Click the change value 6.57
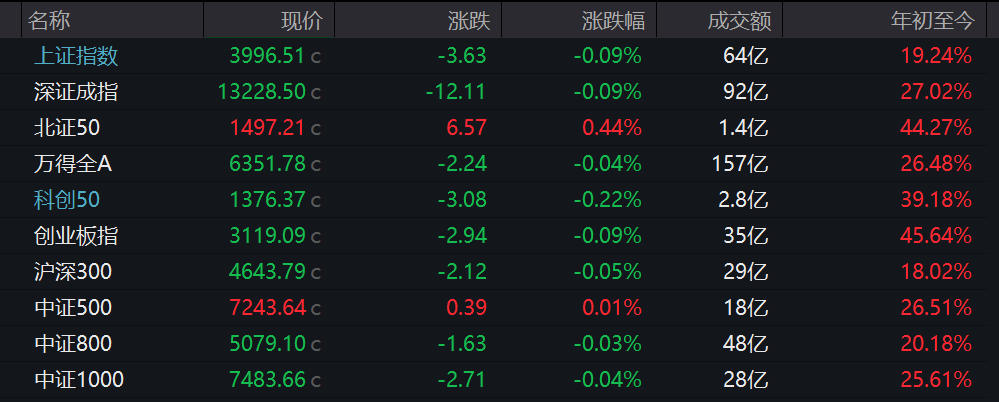Viewport: 999px width, 402px height. pos(468,128)
